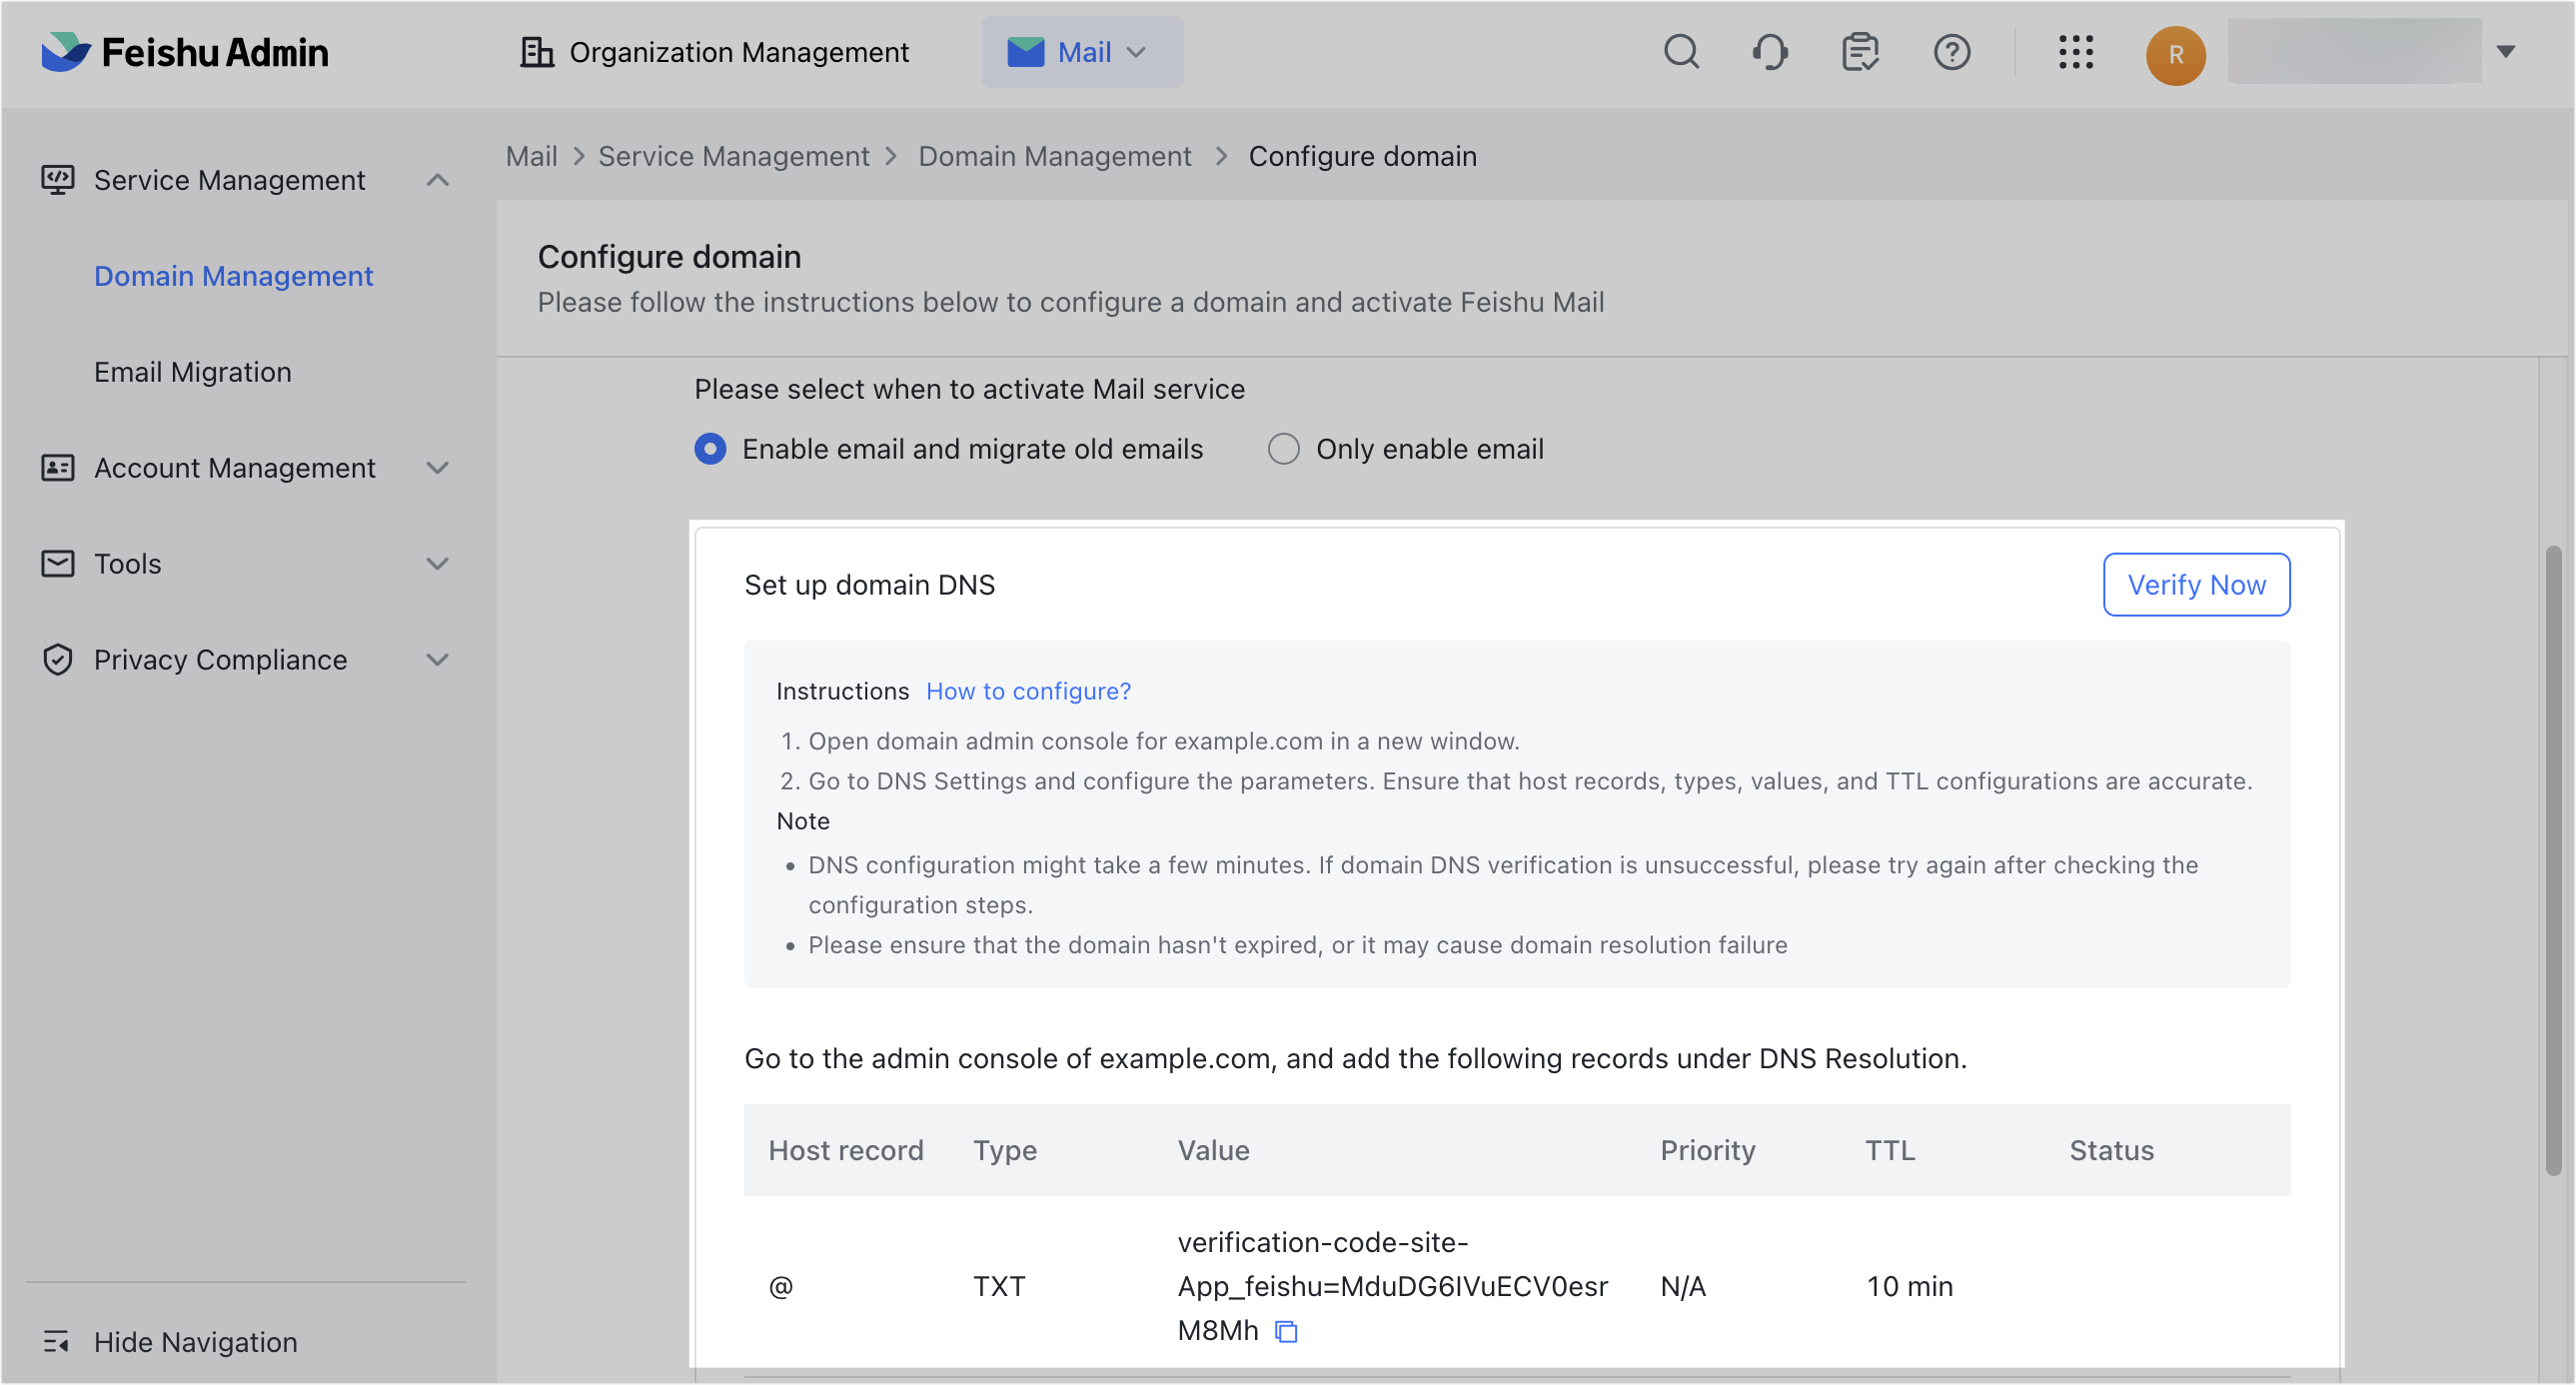Open the apps grid icon

coord(2076,52)
